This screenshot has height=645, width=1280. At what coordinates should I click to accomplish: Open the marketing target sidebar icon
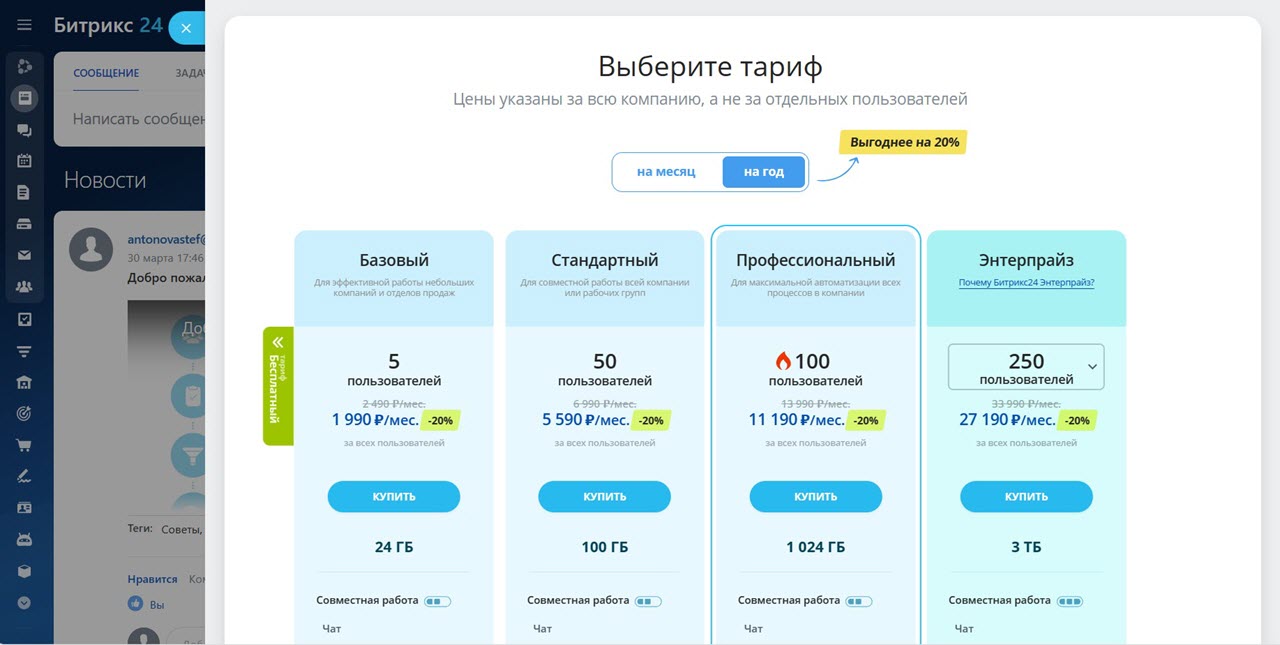pyautogui.click(x=24, y=414)
